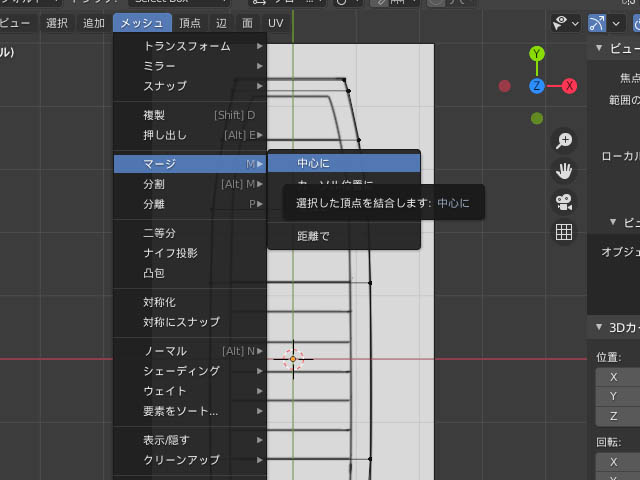Expand マージ submenu entry

click(190, 164)
